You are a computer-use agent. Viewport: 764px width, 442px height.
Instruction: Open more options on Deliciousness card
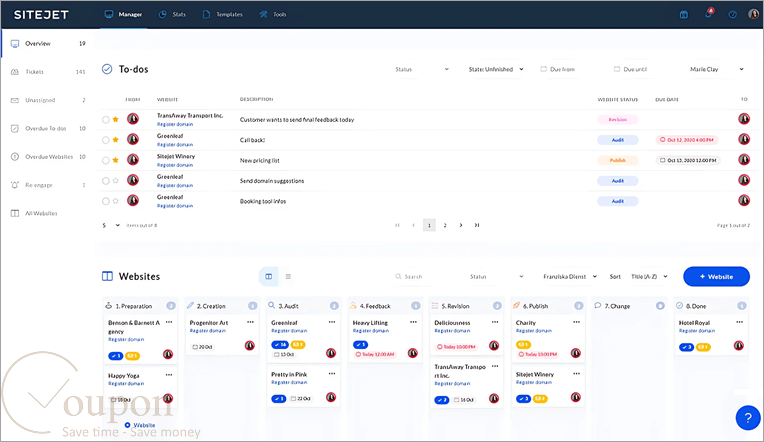(495, 322)
